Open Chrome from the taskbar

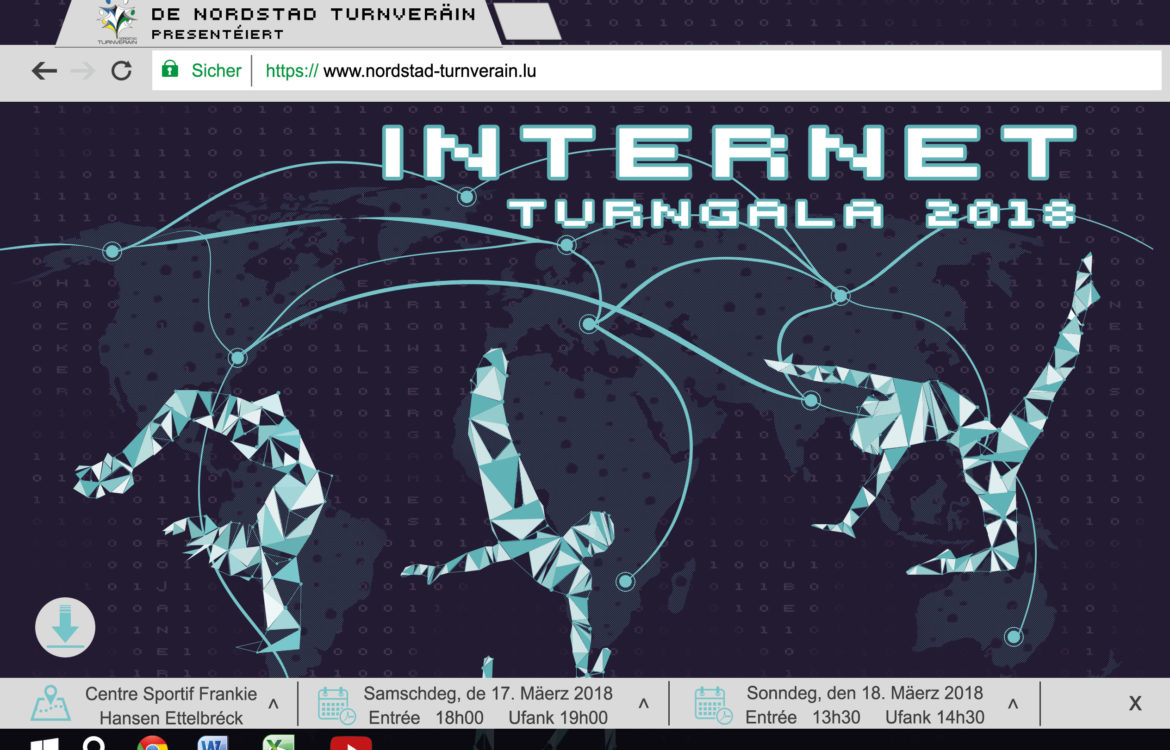pos(152,744)
